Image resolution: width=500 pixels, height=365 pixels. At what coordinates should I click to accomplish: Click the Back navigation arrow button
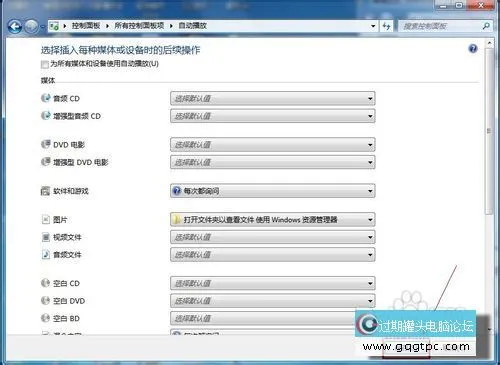tap(15, 26)
